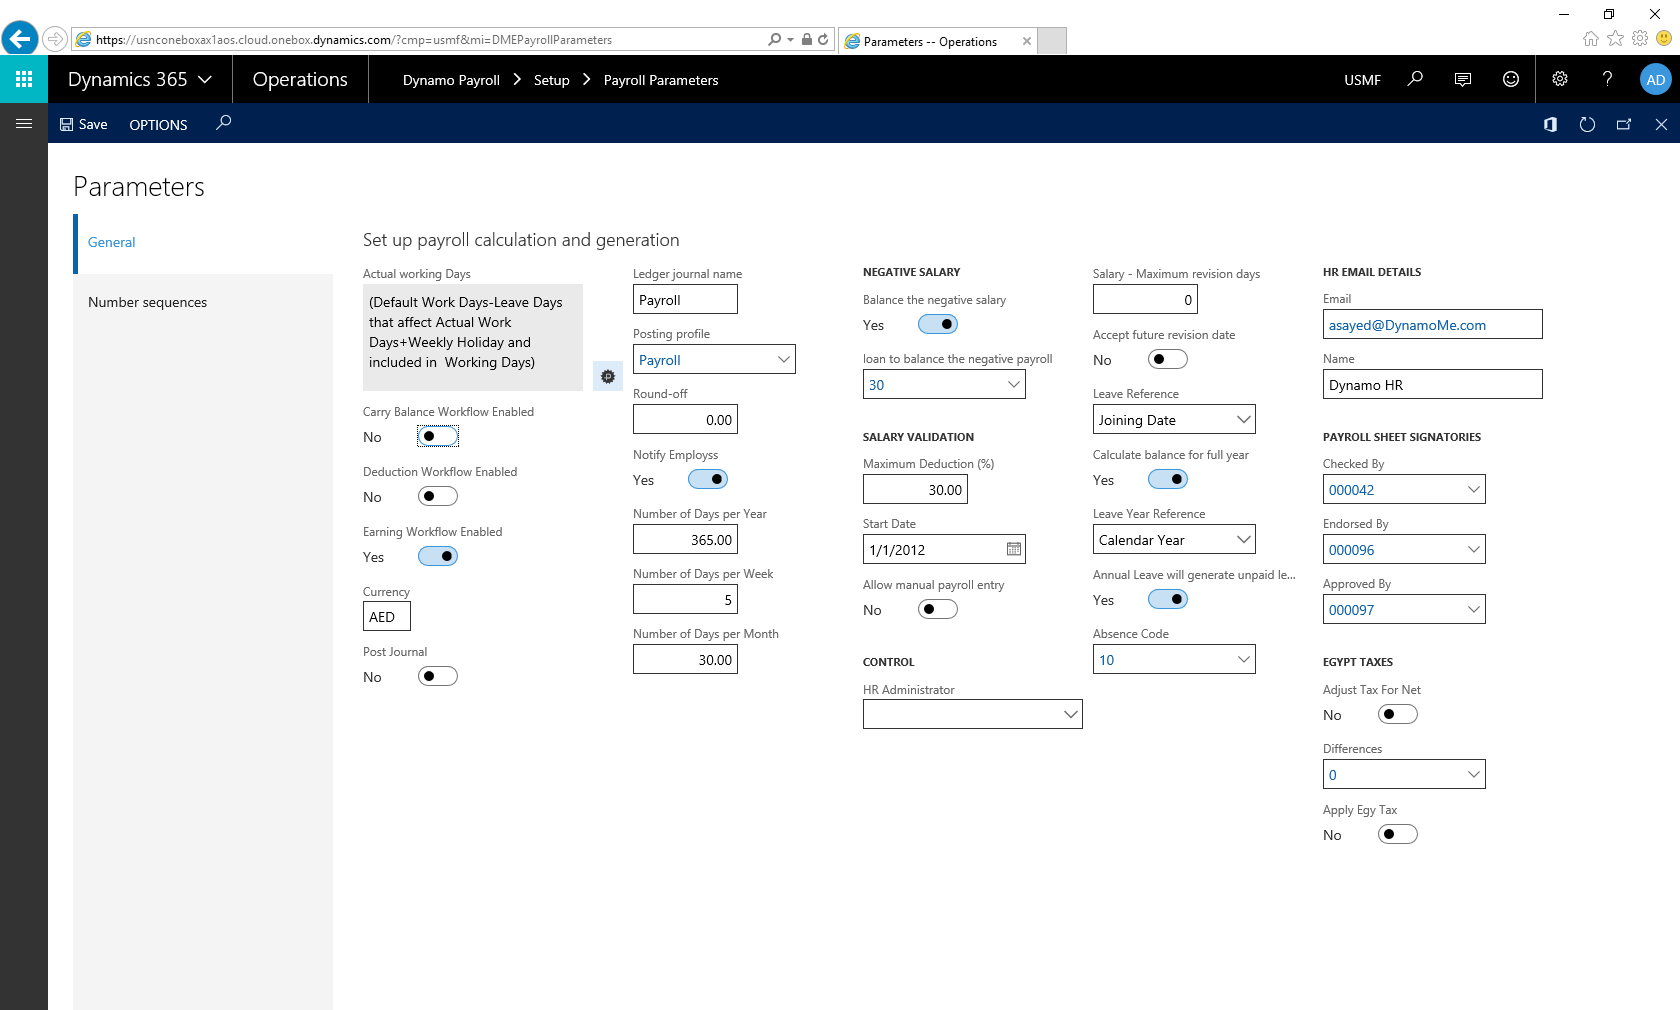
Task: Refresh the form data icon
Action: [1587, 124]
